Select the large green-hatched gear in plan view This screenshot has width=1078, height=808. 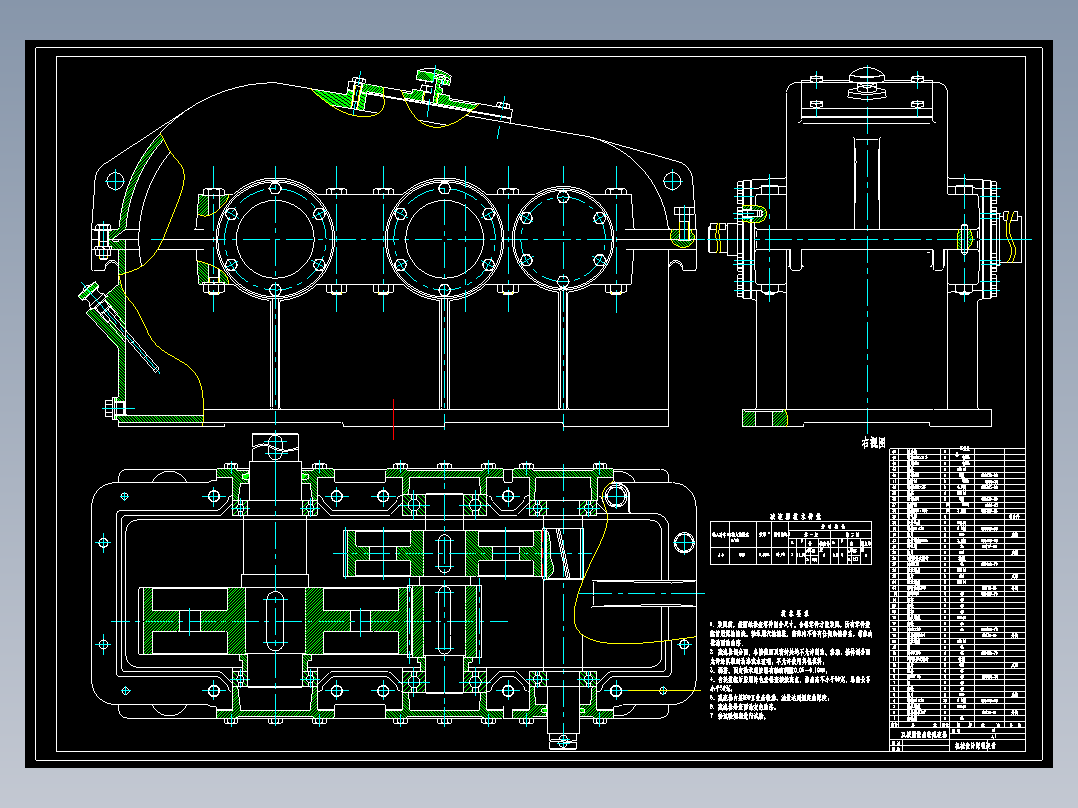tap(275, 620)
